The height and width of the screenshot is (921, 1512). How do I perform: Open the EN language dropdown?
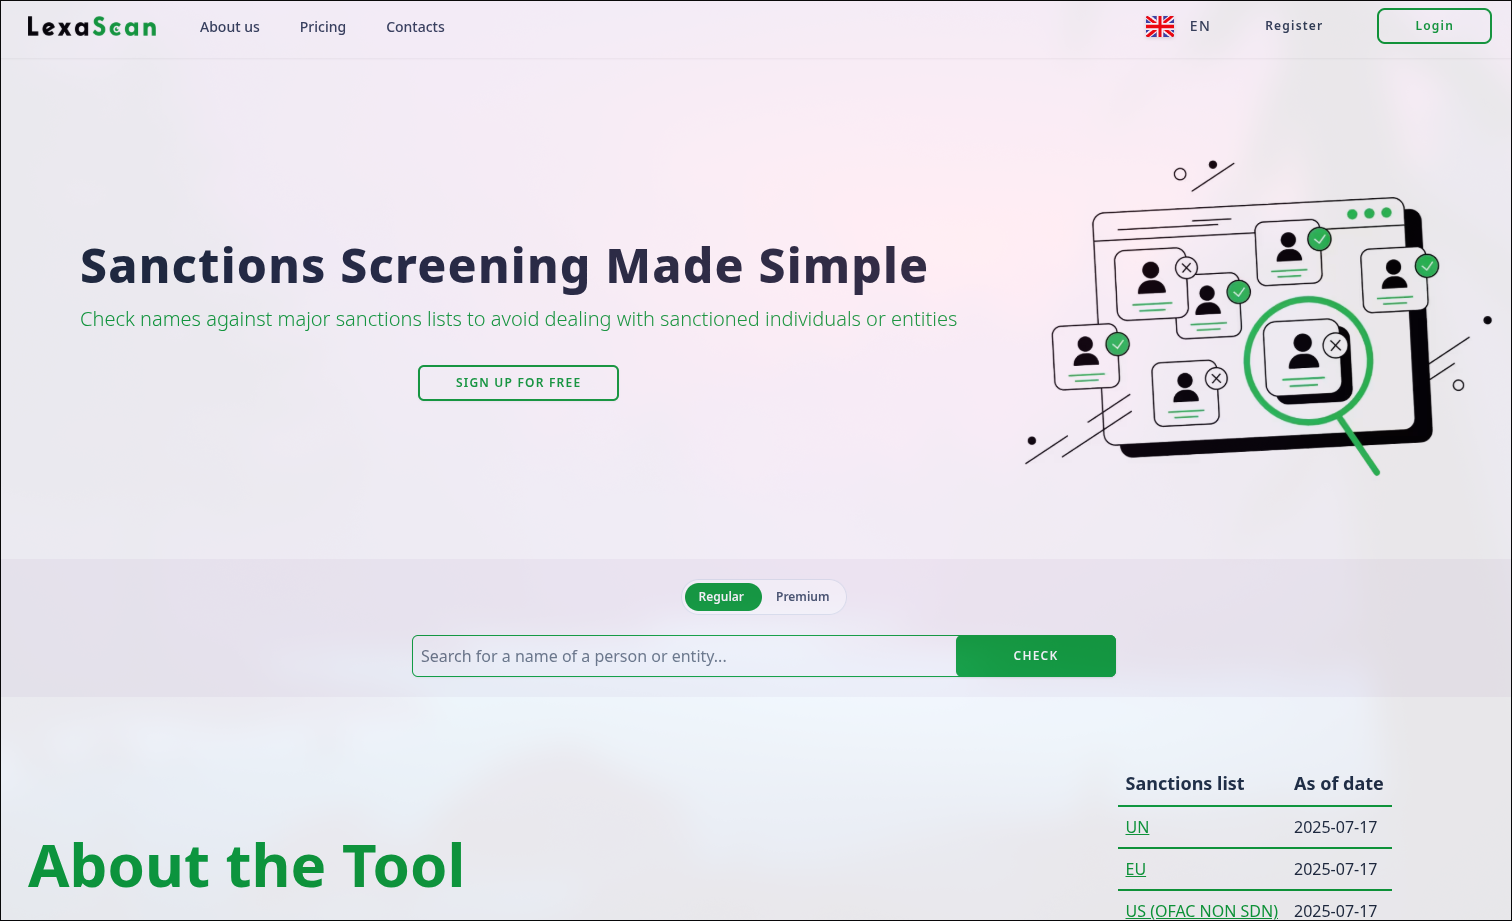point(1199,27)
